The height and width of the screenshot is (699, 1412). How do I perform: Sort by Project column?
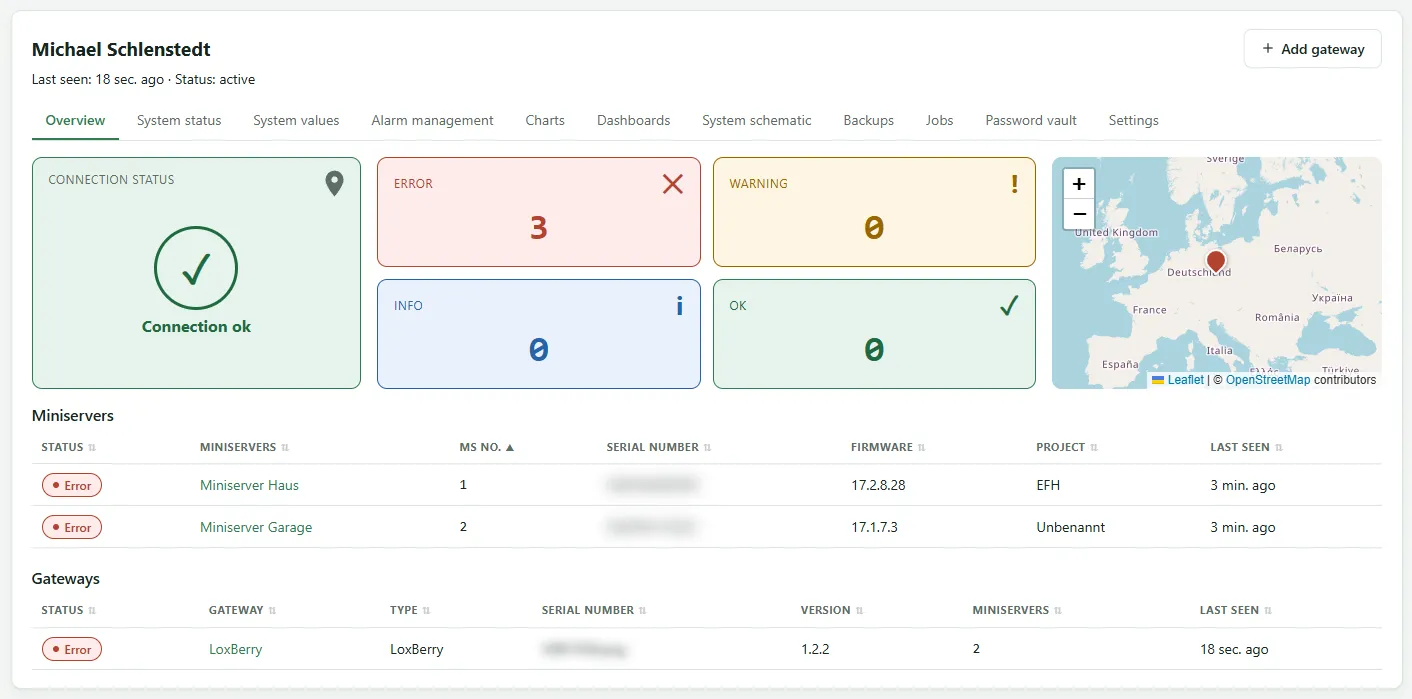click(x=1067, y=447)
